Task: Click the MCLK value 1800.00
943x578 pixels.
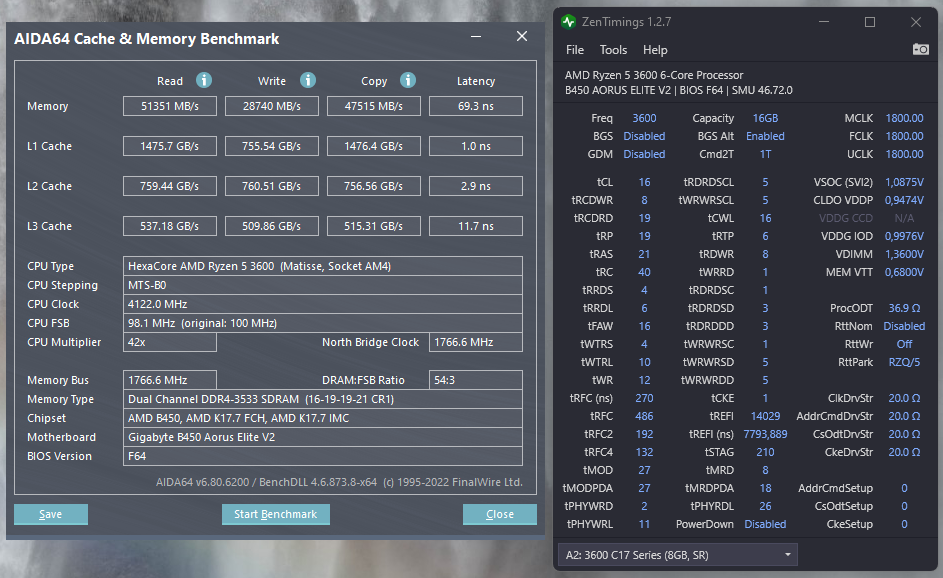Action: pyautogui.click(x=904, y=118)
